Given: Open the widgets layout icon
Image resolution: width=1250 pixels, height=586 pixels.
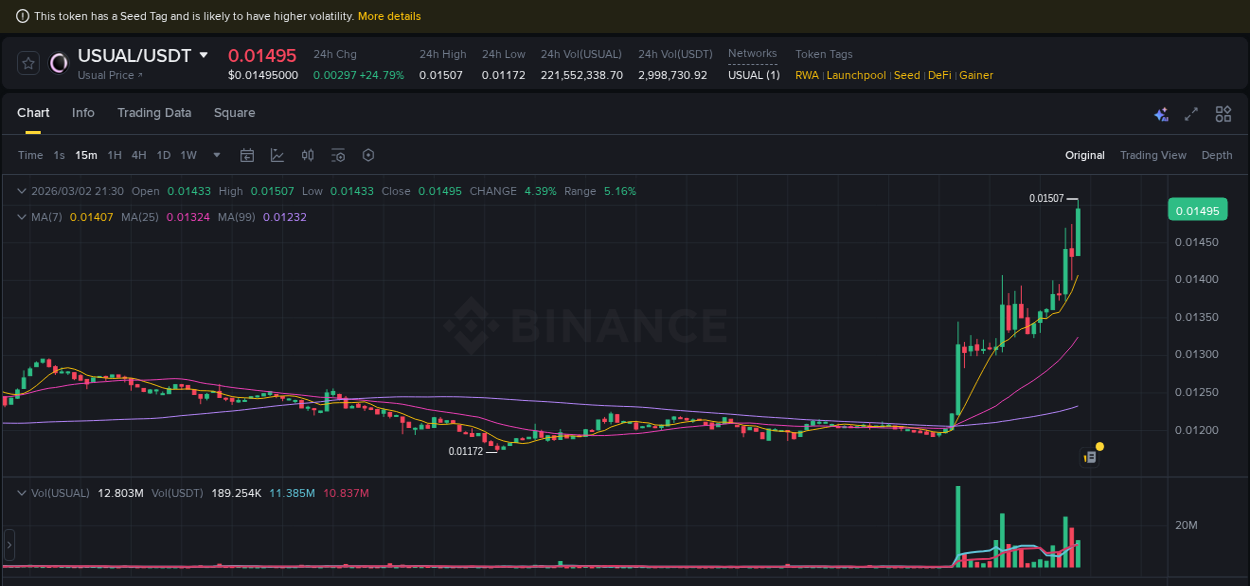Looking at the screenshot, I should pos(1223,114).
